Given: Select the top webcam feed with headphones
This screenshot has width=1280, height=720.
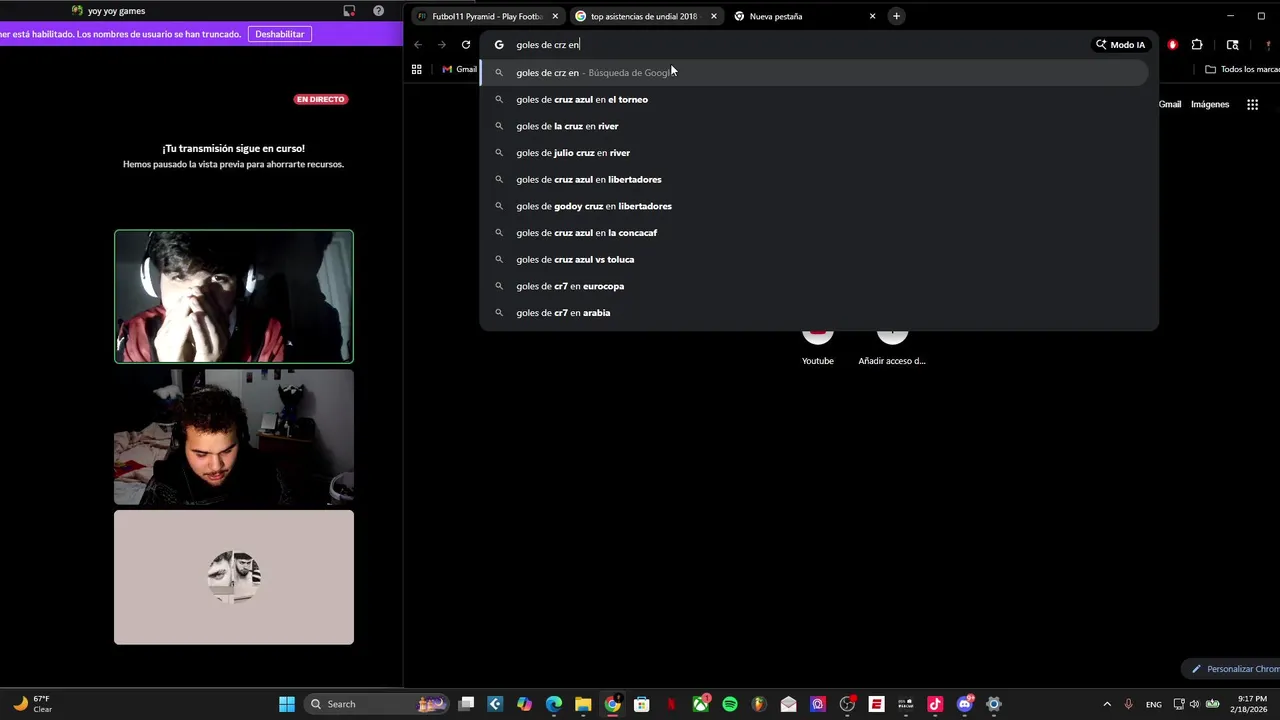Looking at the screenshot, I should [234, 297].
